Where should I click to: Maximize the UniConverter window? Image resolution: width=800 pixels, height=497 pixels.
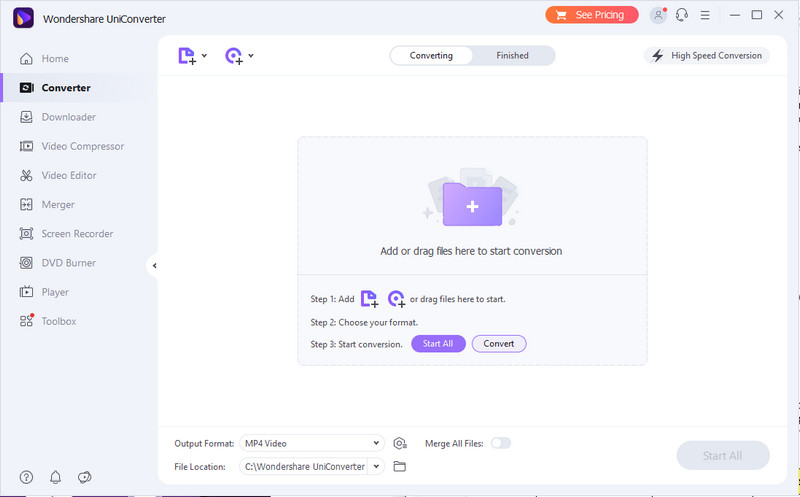coord(757,15)
